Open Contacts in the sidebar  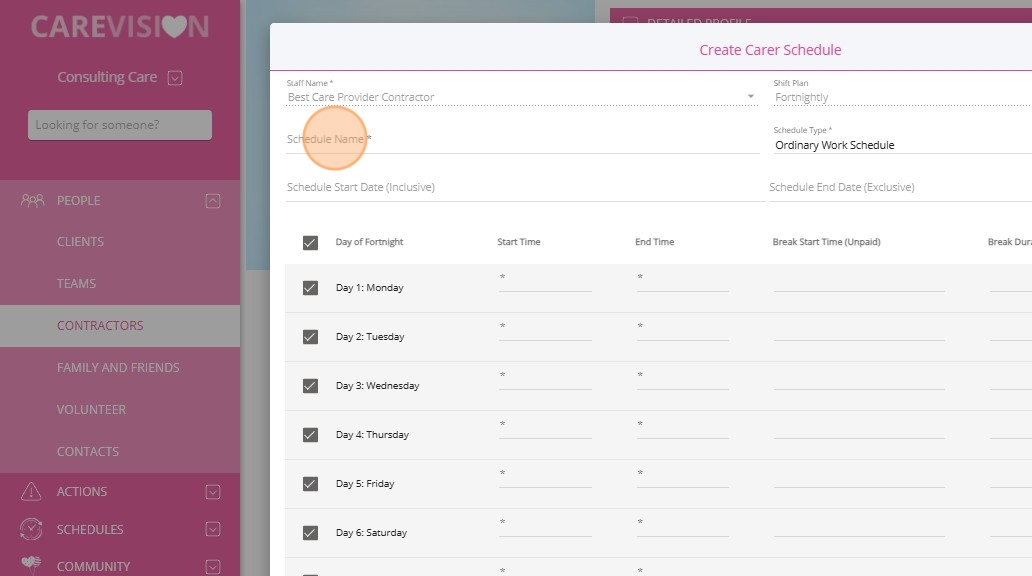88,452
